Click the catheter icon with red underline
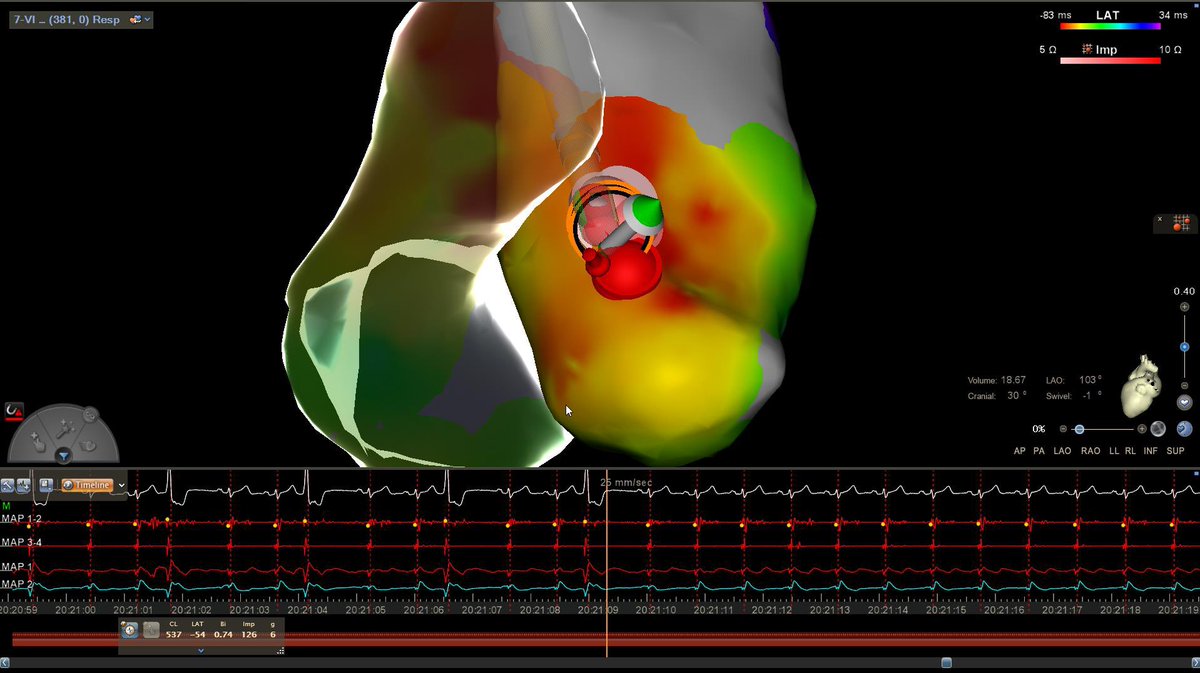 pos(14,410)
